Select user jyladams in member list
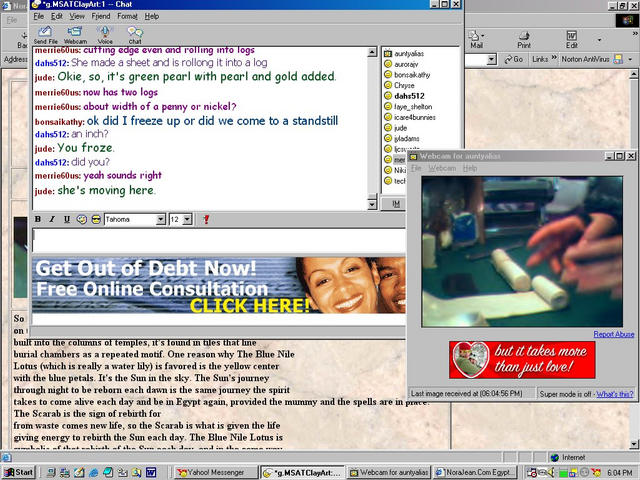Screen dimensions: 640x480 tap(402, 138)
